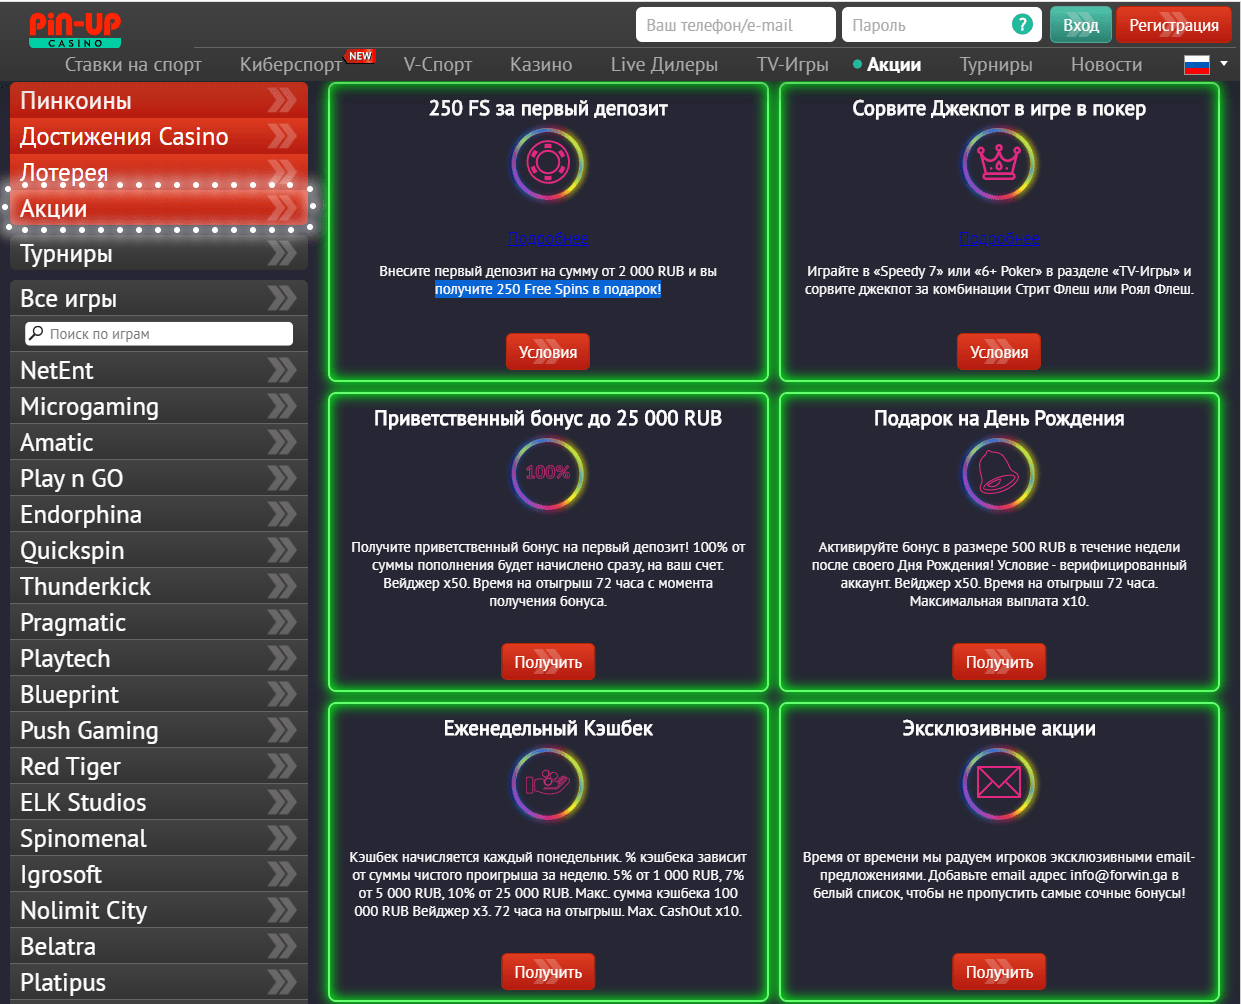Click the envelope icon in exclusive promotions card
The image size is (1241, 1004).
click(999, 783)
